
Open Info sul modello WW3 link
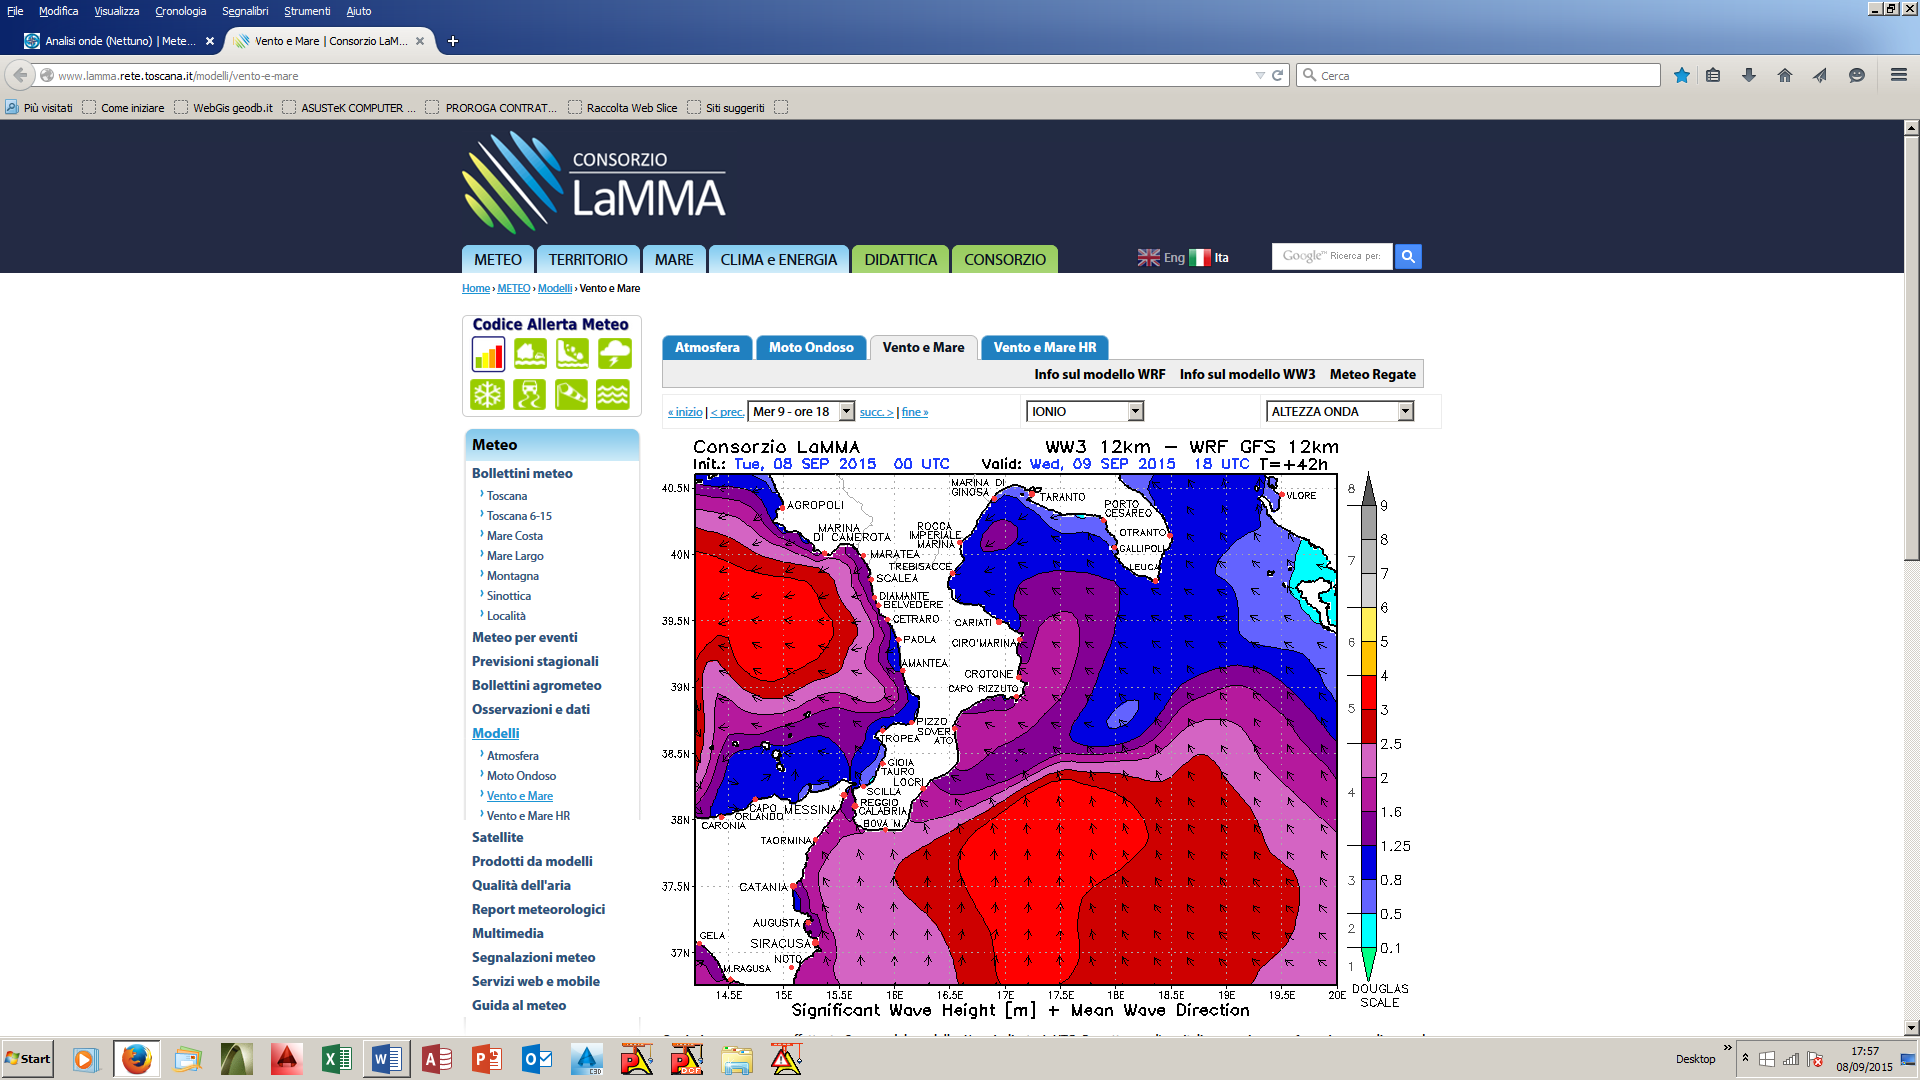tap(1247, 374)
